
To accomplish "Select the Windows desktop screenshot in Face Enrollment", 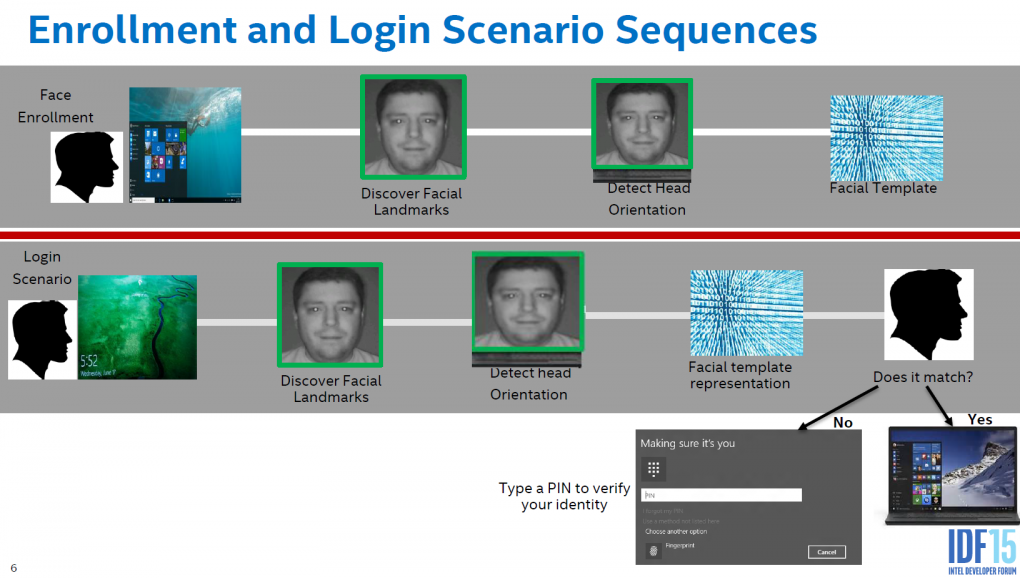I will tap(185, 145).
